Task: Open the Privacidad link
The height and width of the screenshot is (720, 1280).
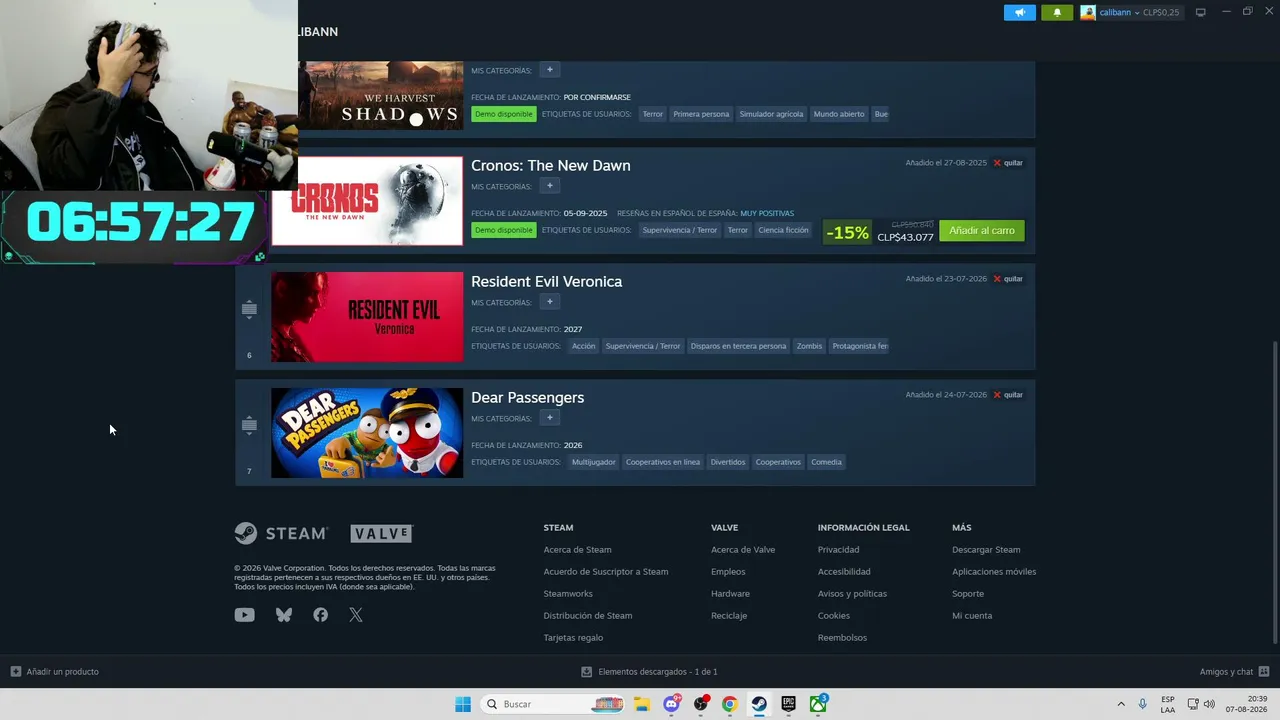Action: 838,550
